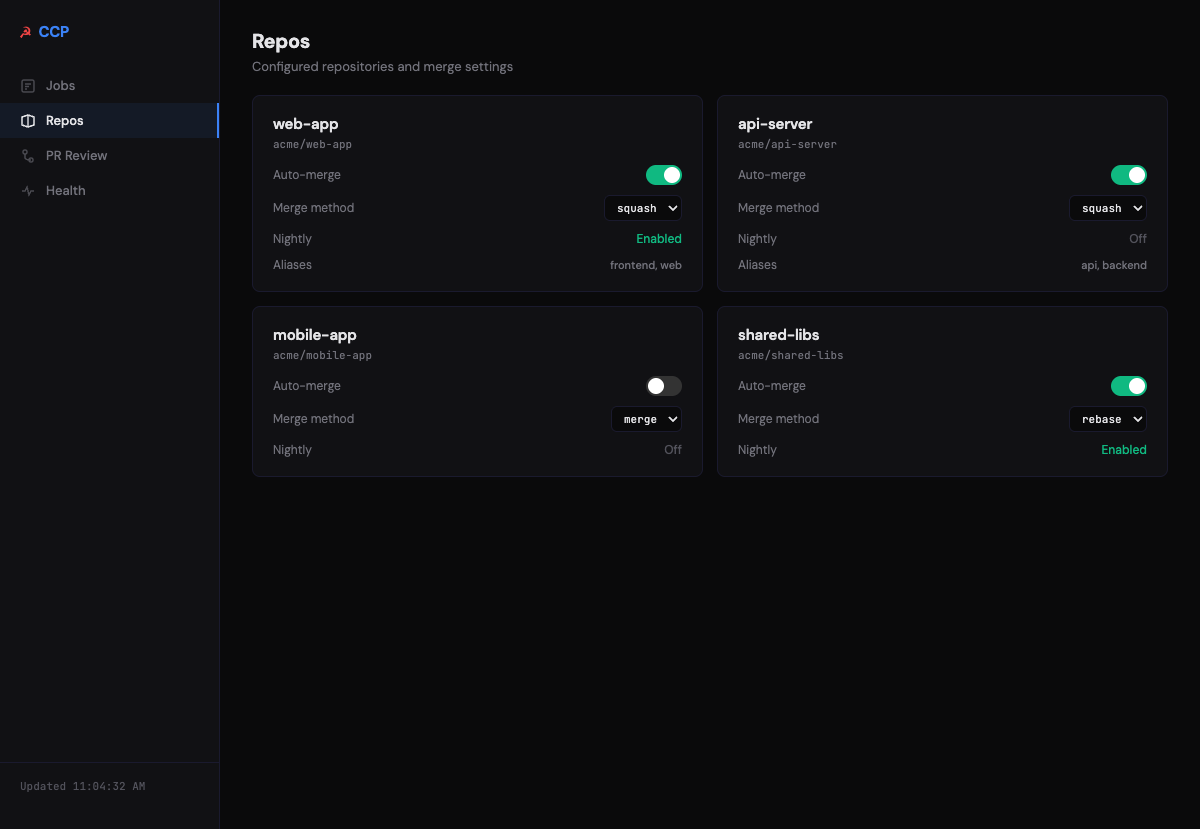Viewport: 1200px width, 829px height.
Task: Click the acme/shared-libs repository path
Action: click(x=790, y=356)
